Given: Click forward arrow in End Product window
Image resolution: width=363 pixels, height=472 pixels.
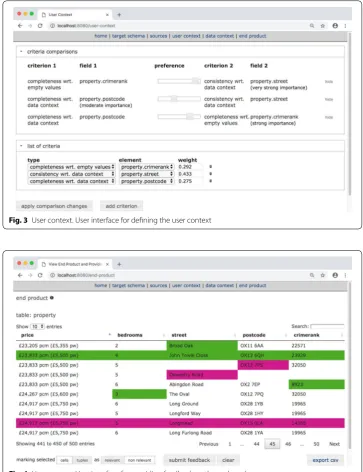Looking at the screenshot, I should [30, 275].
